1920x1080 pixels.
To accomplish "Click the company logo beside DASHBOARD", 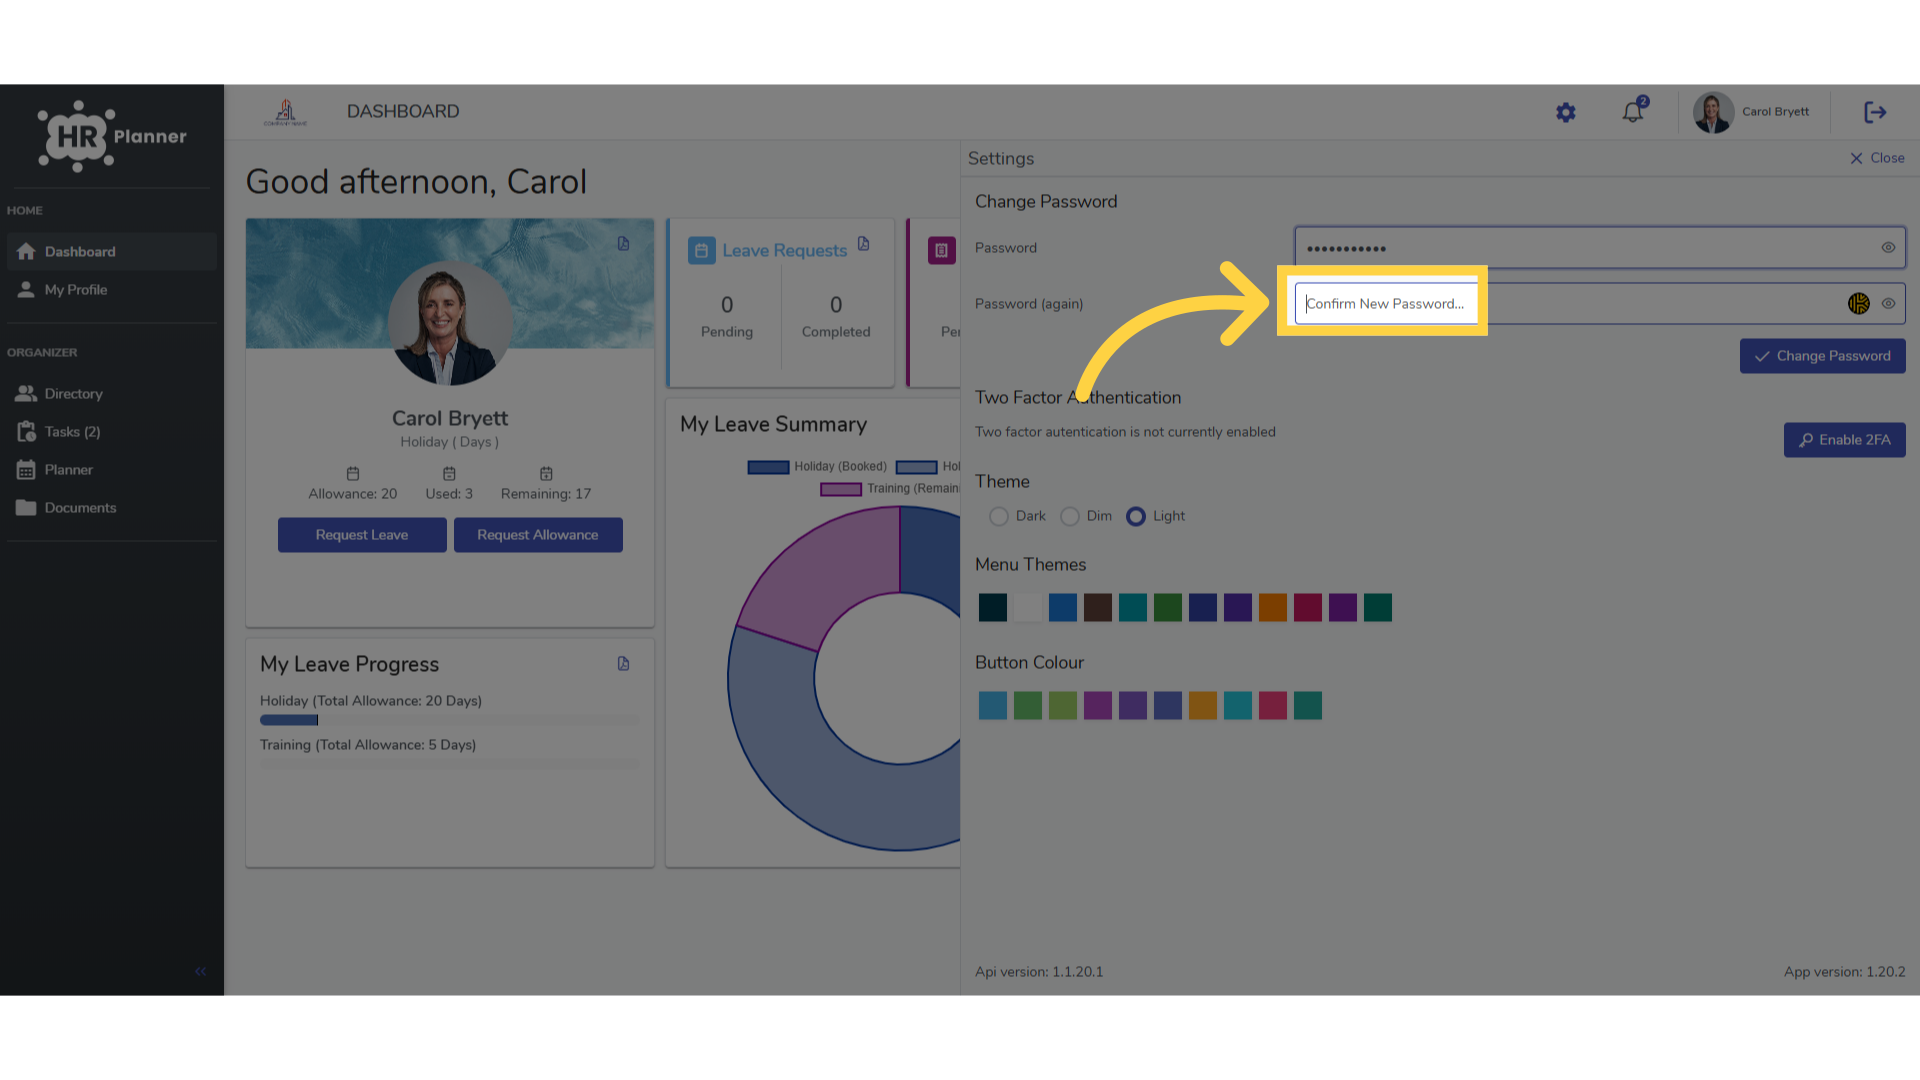I will (286, 112).
